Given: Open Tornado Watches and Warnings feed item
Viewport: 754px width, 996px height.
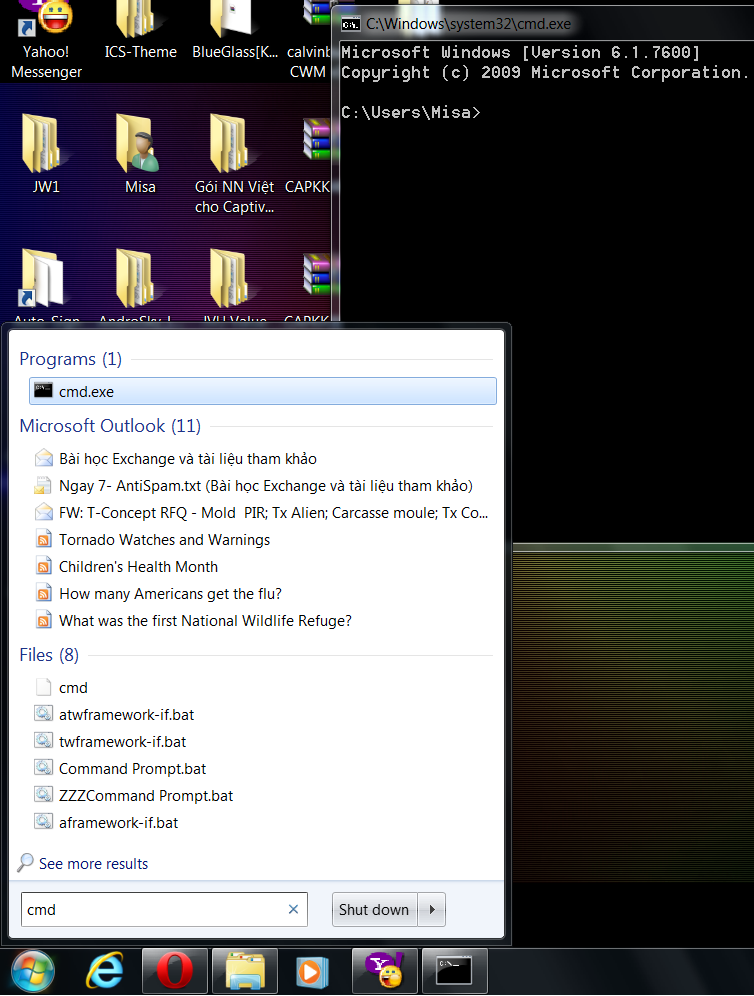Looking at the screenshot, I should [x=164, y=540].
